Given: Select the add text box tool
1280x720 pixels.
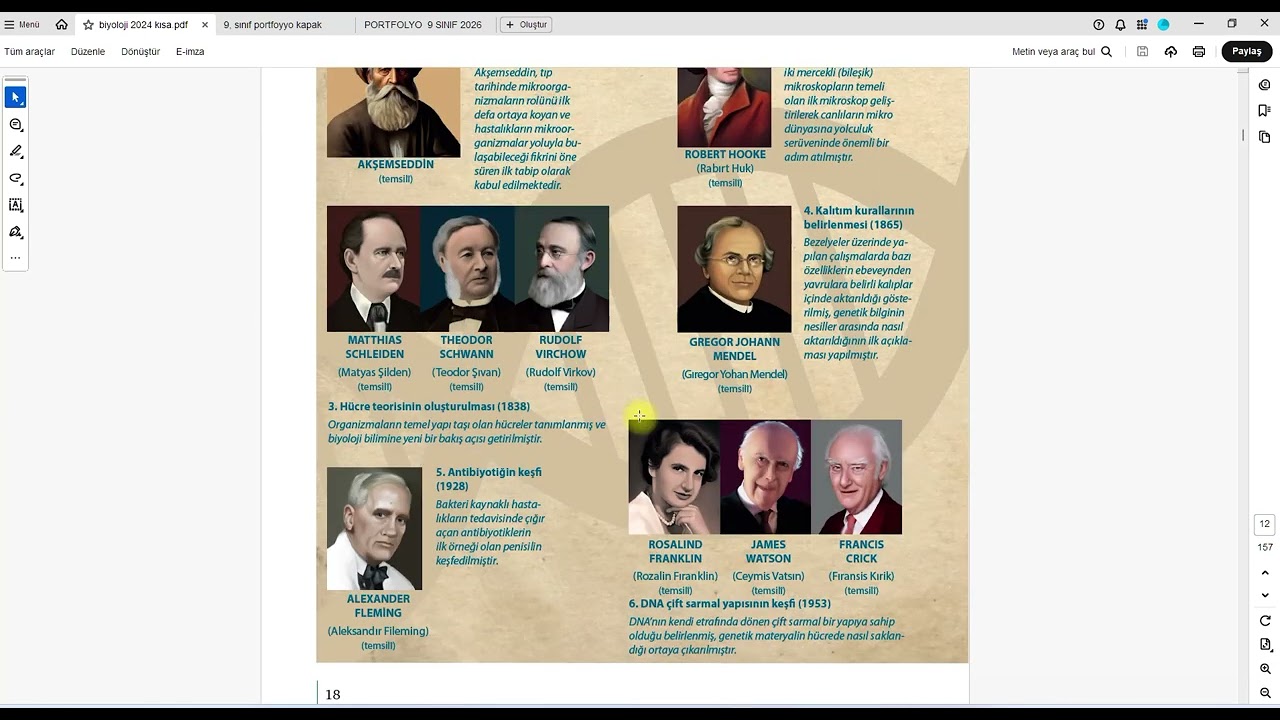Looking at the screenshot, I should coord(15,205).
